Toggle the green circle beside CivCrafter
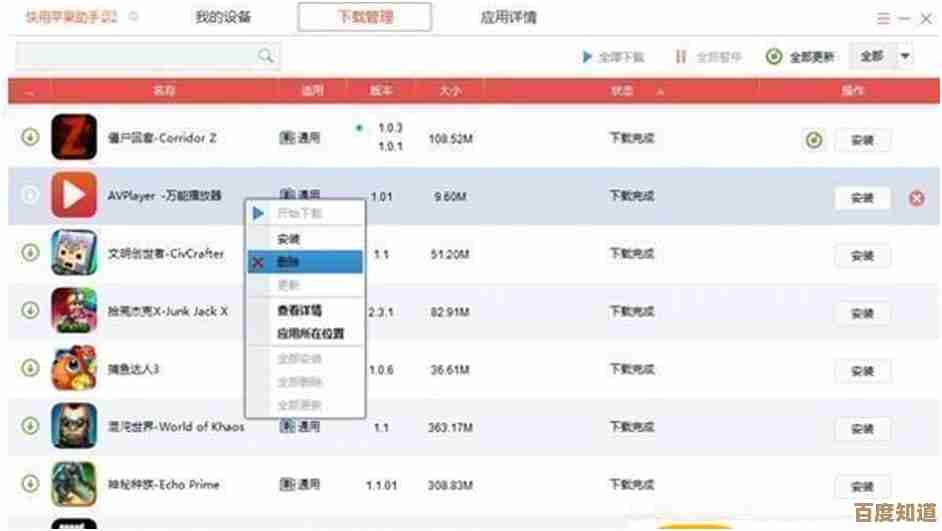Viewport: 942px width, 531px height. 31,252
